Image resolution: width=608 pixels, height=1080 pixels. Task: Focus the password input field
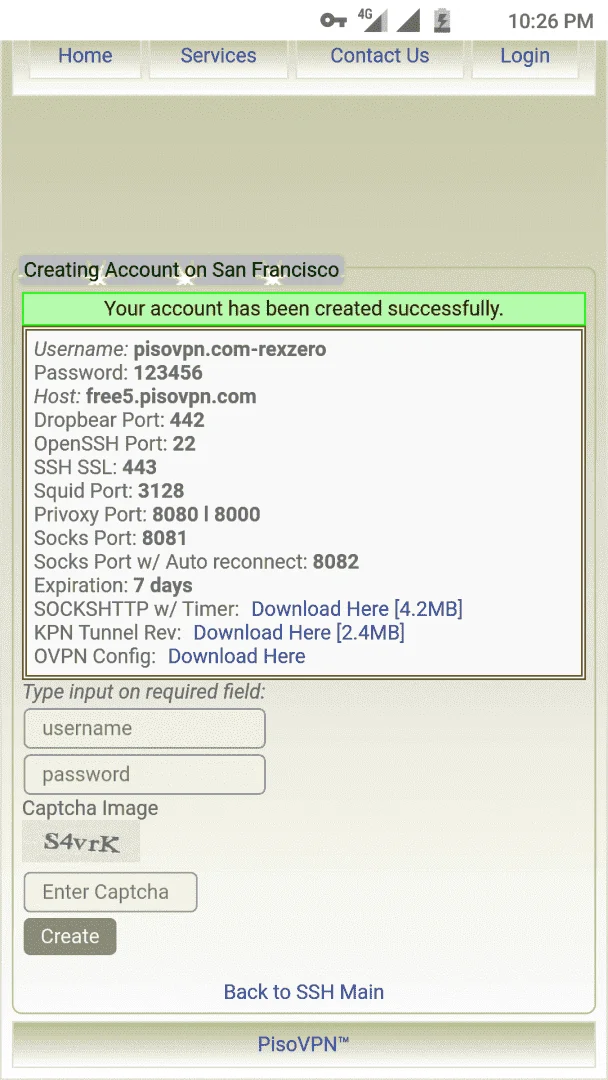point(145,775)
